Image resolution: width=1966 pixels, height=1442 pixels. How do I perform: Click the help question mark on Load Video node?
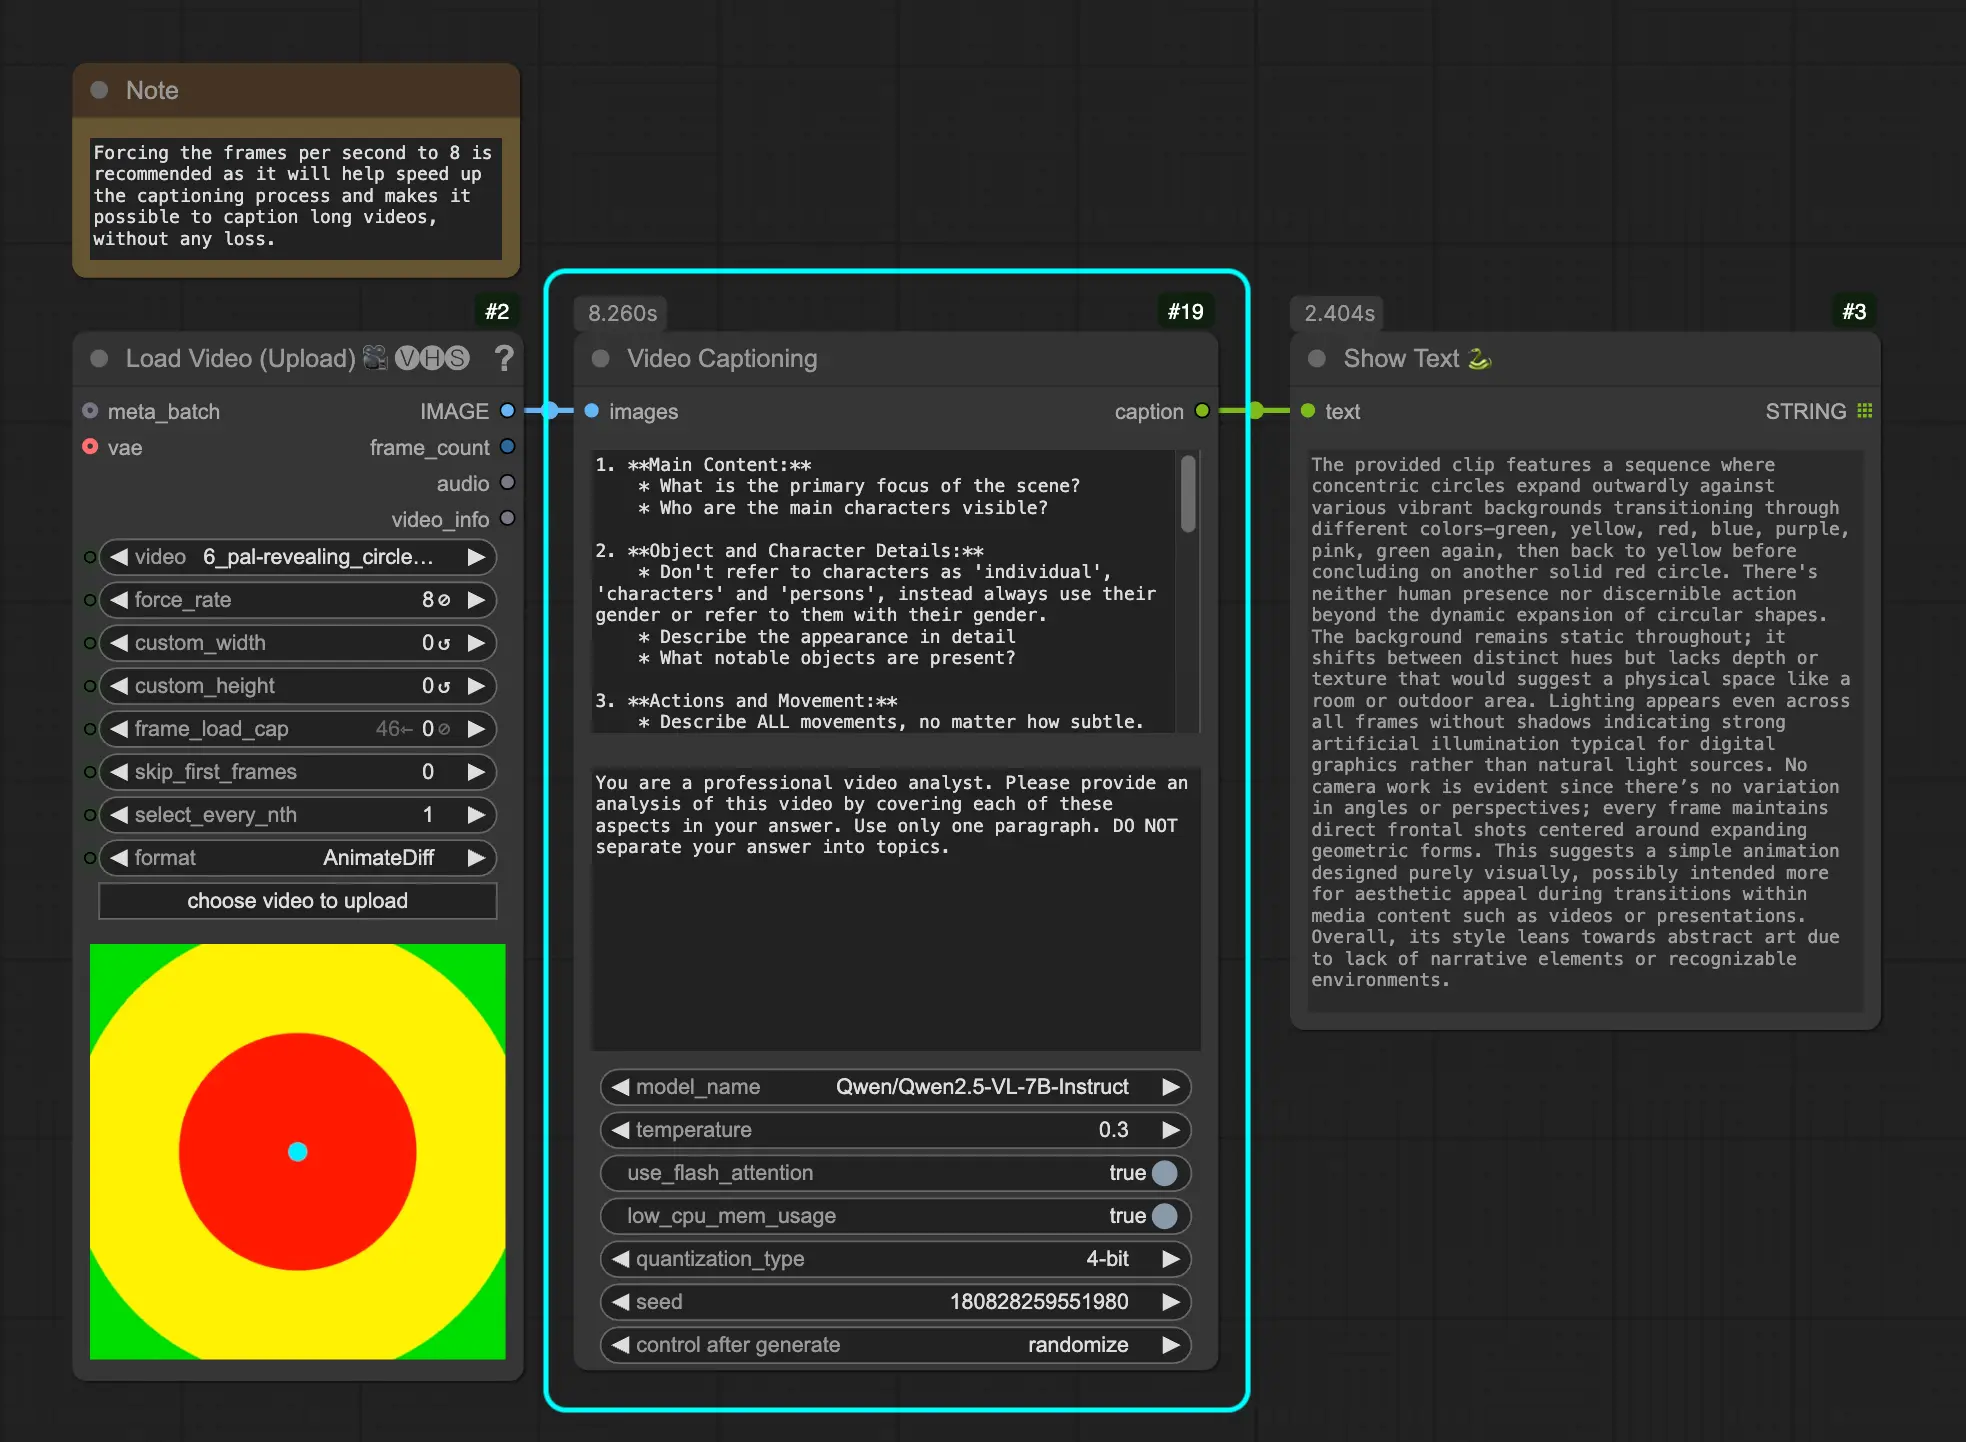tap(504, 358)
